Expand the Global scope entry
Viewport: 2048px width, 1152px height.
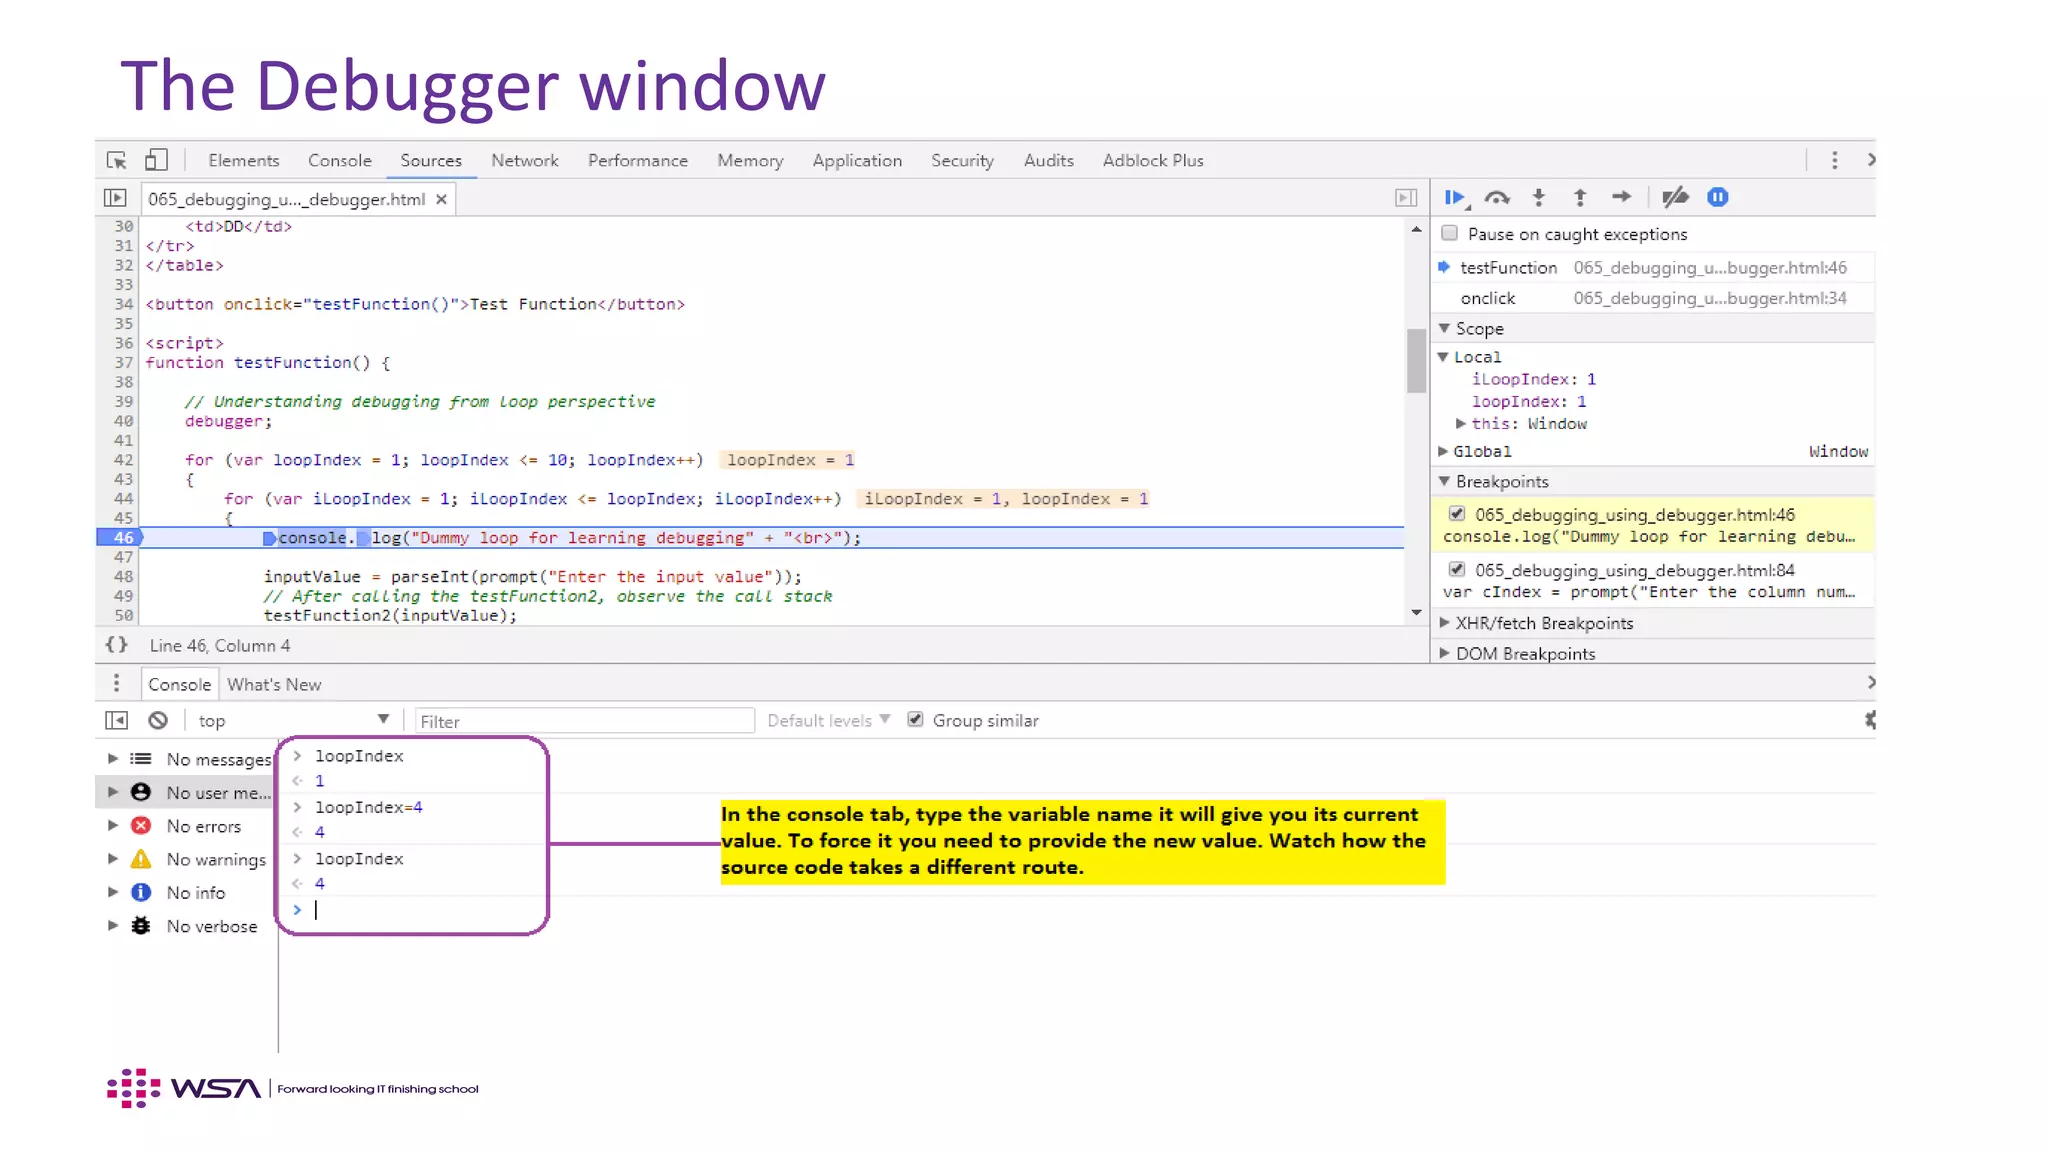[x=1443, y=452]
